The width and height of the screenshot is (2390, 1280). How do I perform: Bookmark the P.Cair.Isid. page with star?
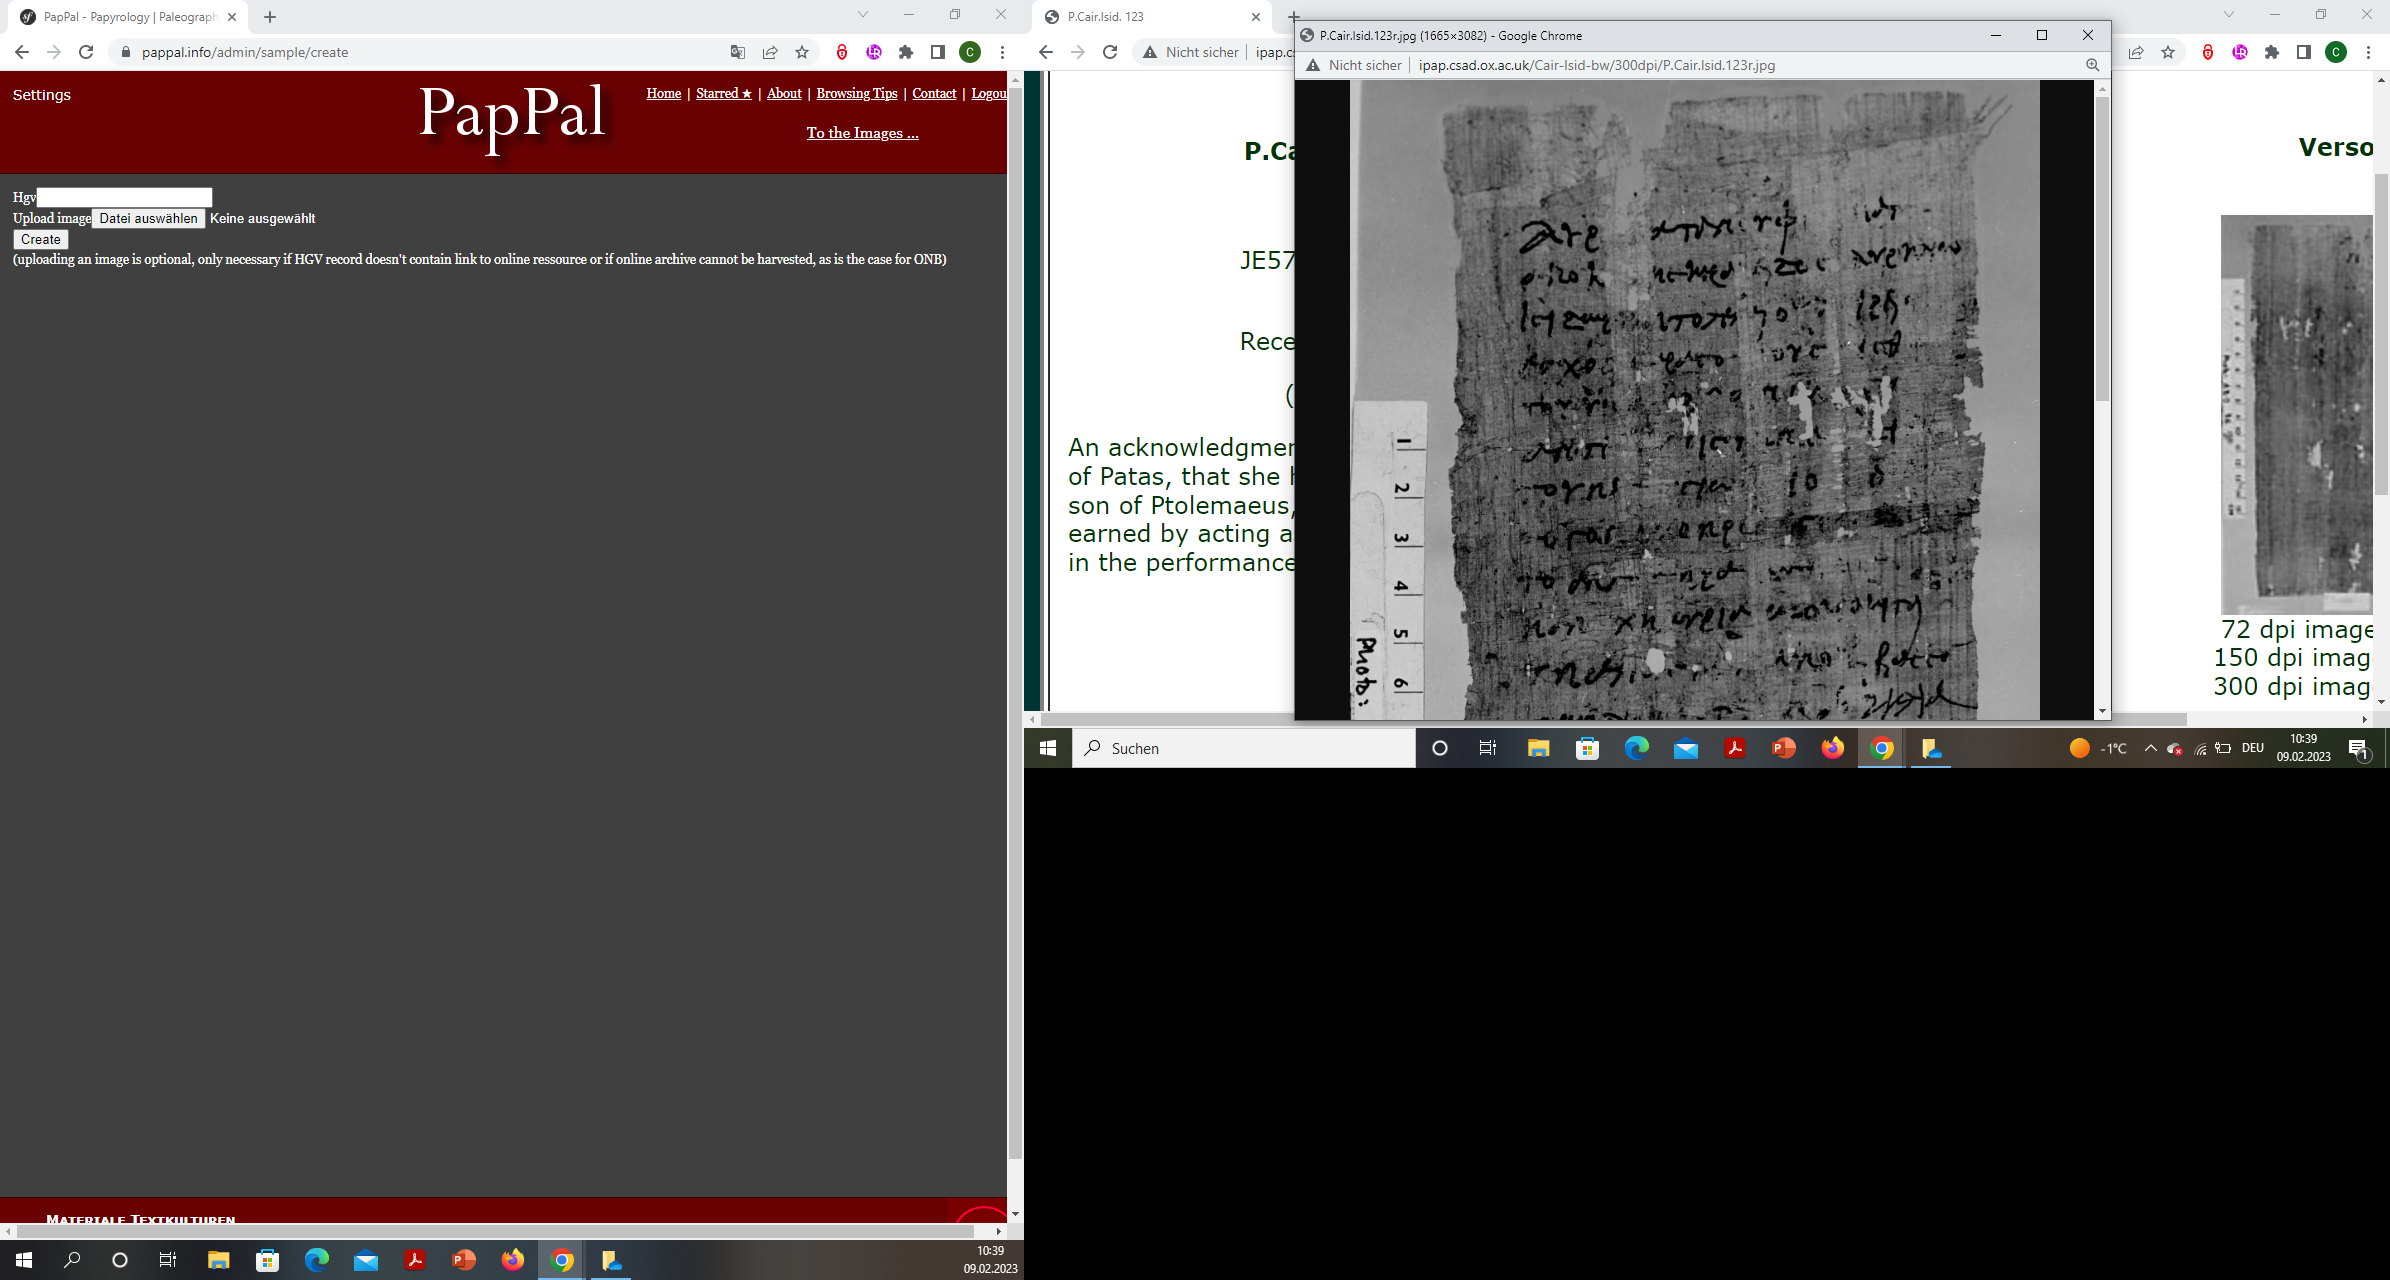pos(2168,52)
